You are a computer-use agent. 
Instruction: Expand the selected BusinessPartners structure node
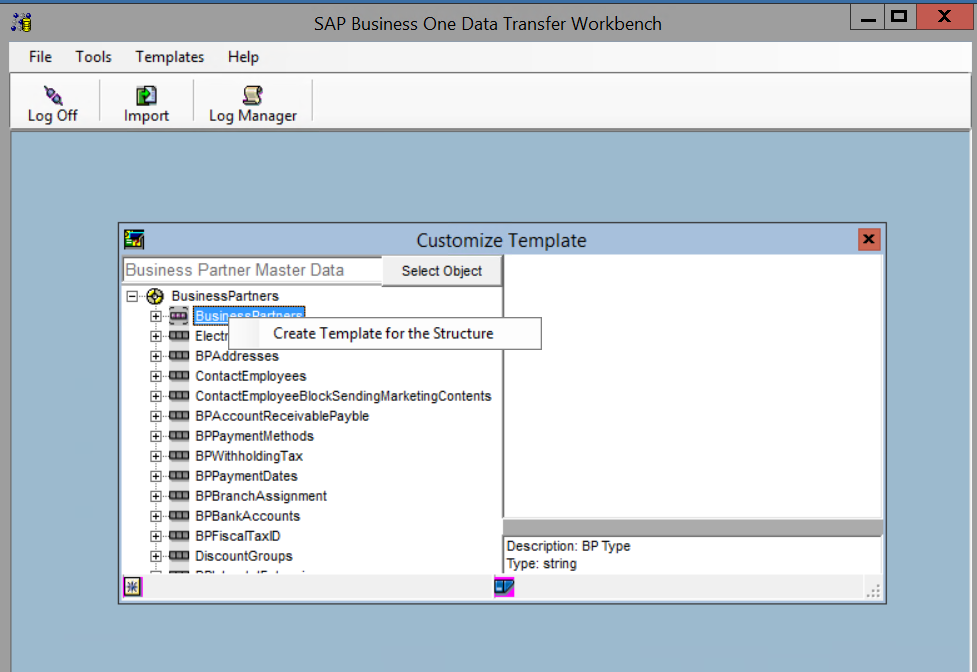pyautogui.click(x=156, y=316)
